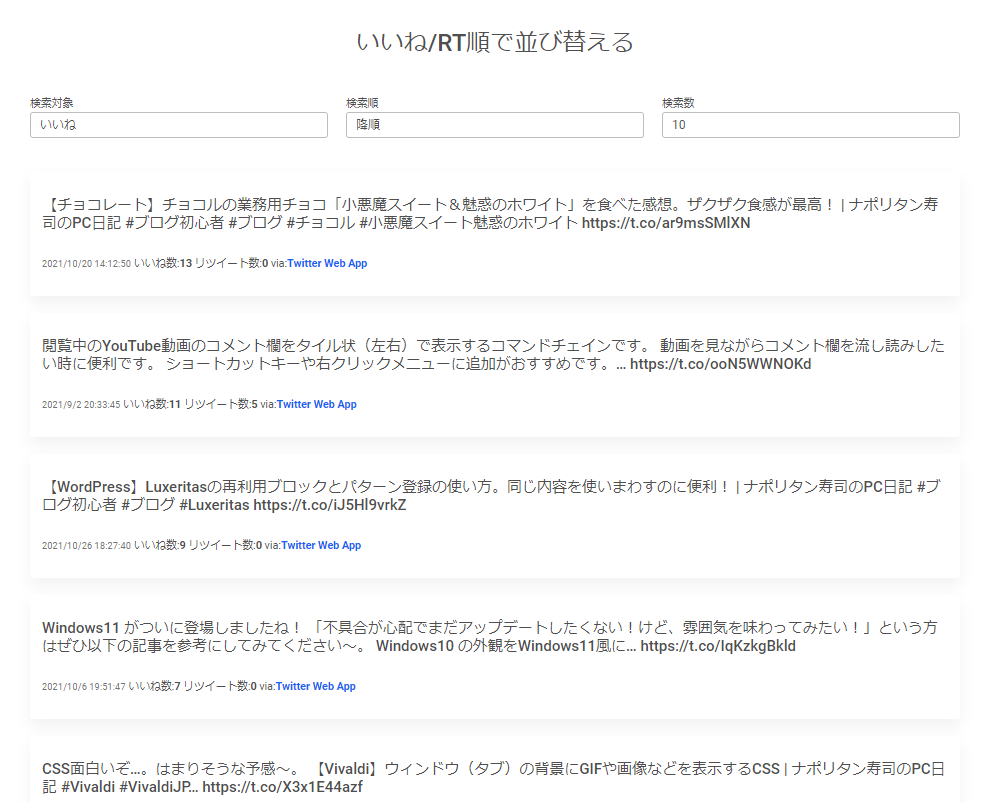Open Twitter Web App link in Windows11 tweet

click(x=315, y=686)
